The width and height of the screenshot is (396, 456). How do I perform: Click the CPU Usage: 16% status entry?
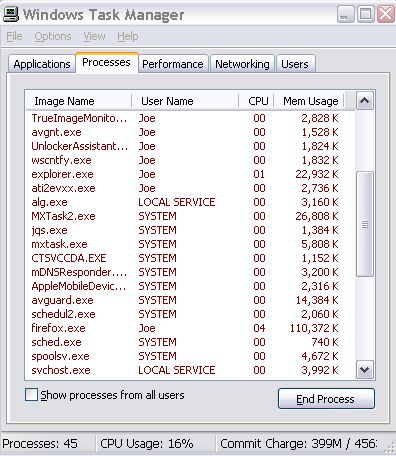coord(147,444)
